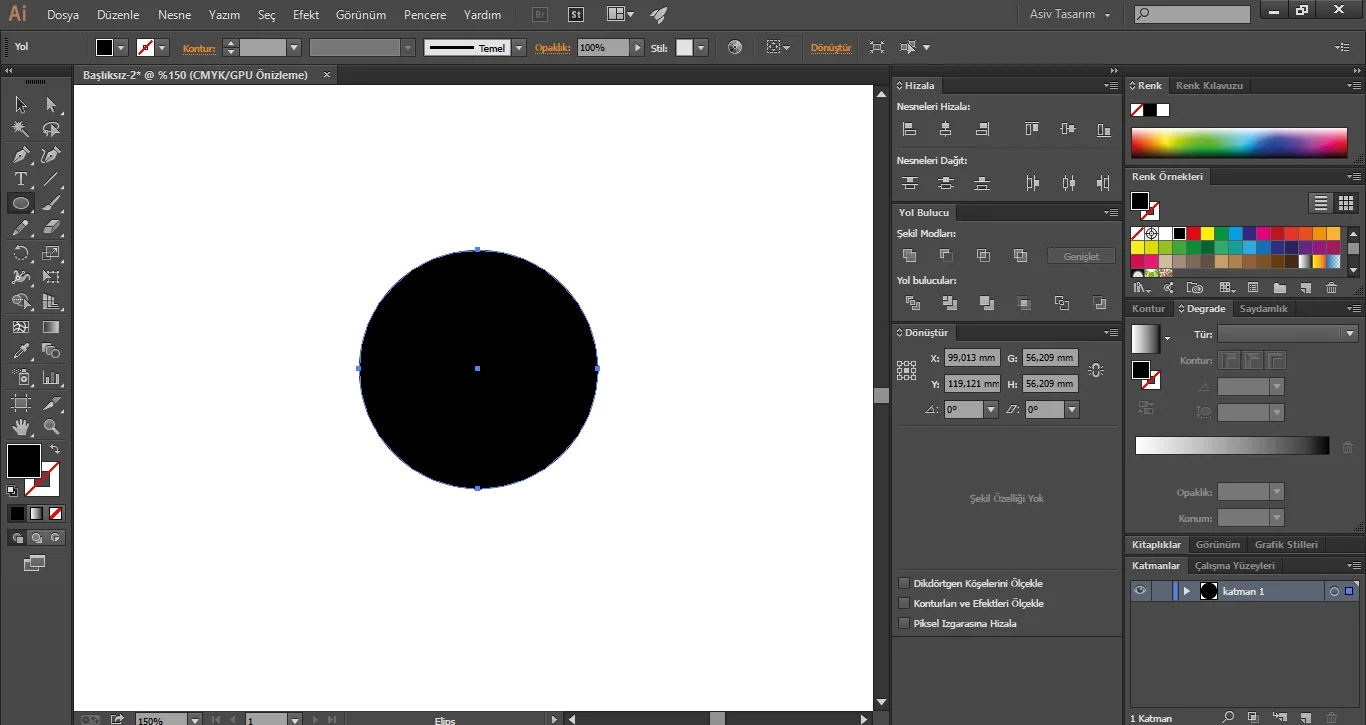Click the Opaklık link in control bar
This screenshot has height=725, width=1366.
point(552,47)
